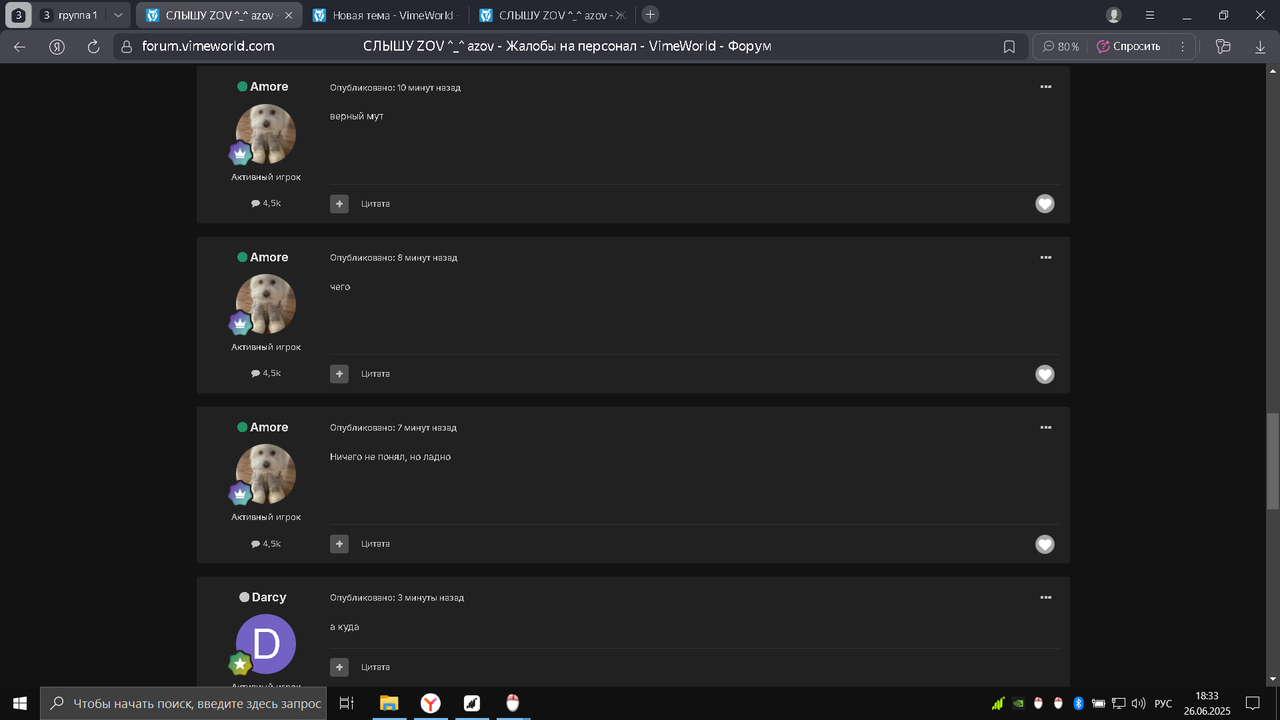Select the группа 1 tab group
Image resolution: width=1280 pixels, height=720 pixels.
tap(70, 15)
